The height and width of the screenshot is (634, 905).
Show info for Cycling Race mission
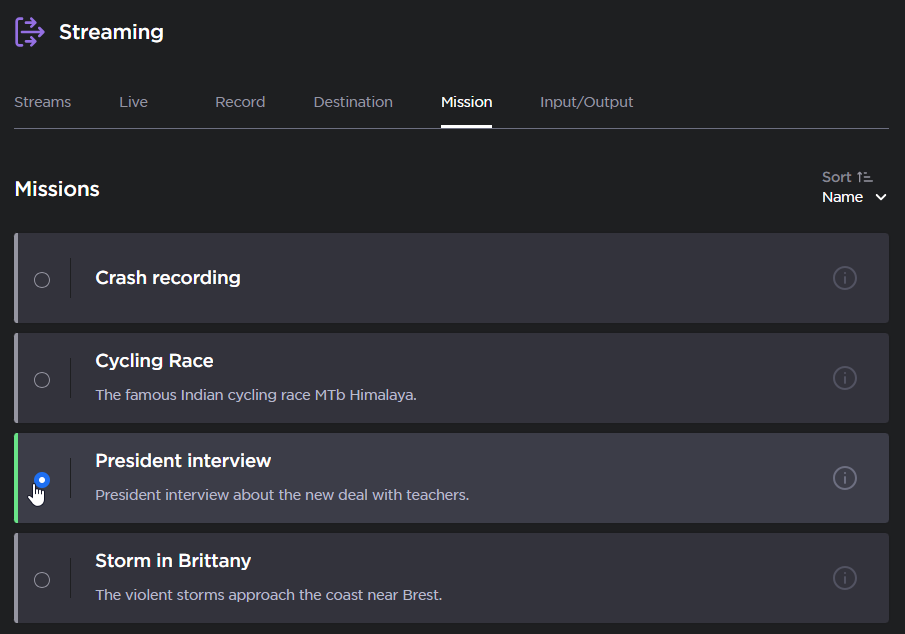click(844, 378)
